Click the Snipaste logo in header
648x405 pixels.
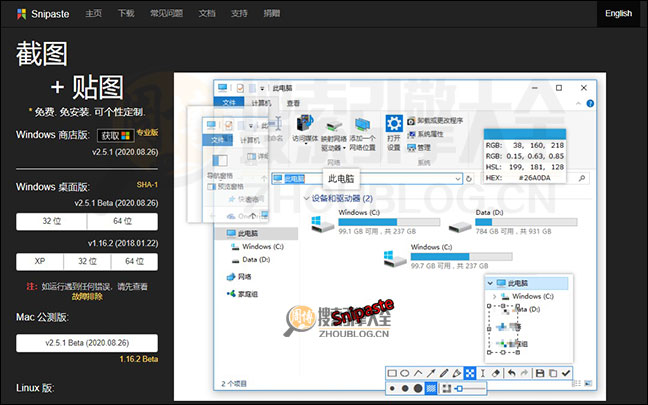tap(43, 14)
